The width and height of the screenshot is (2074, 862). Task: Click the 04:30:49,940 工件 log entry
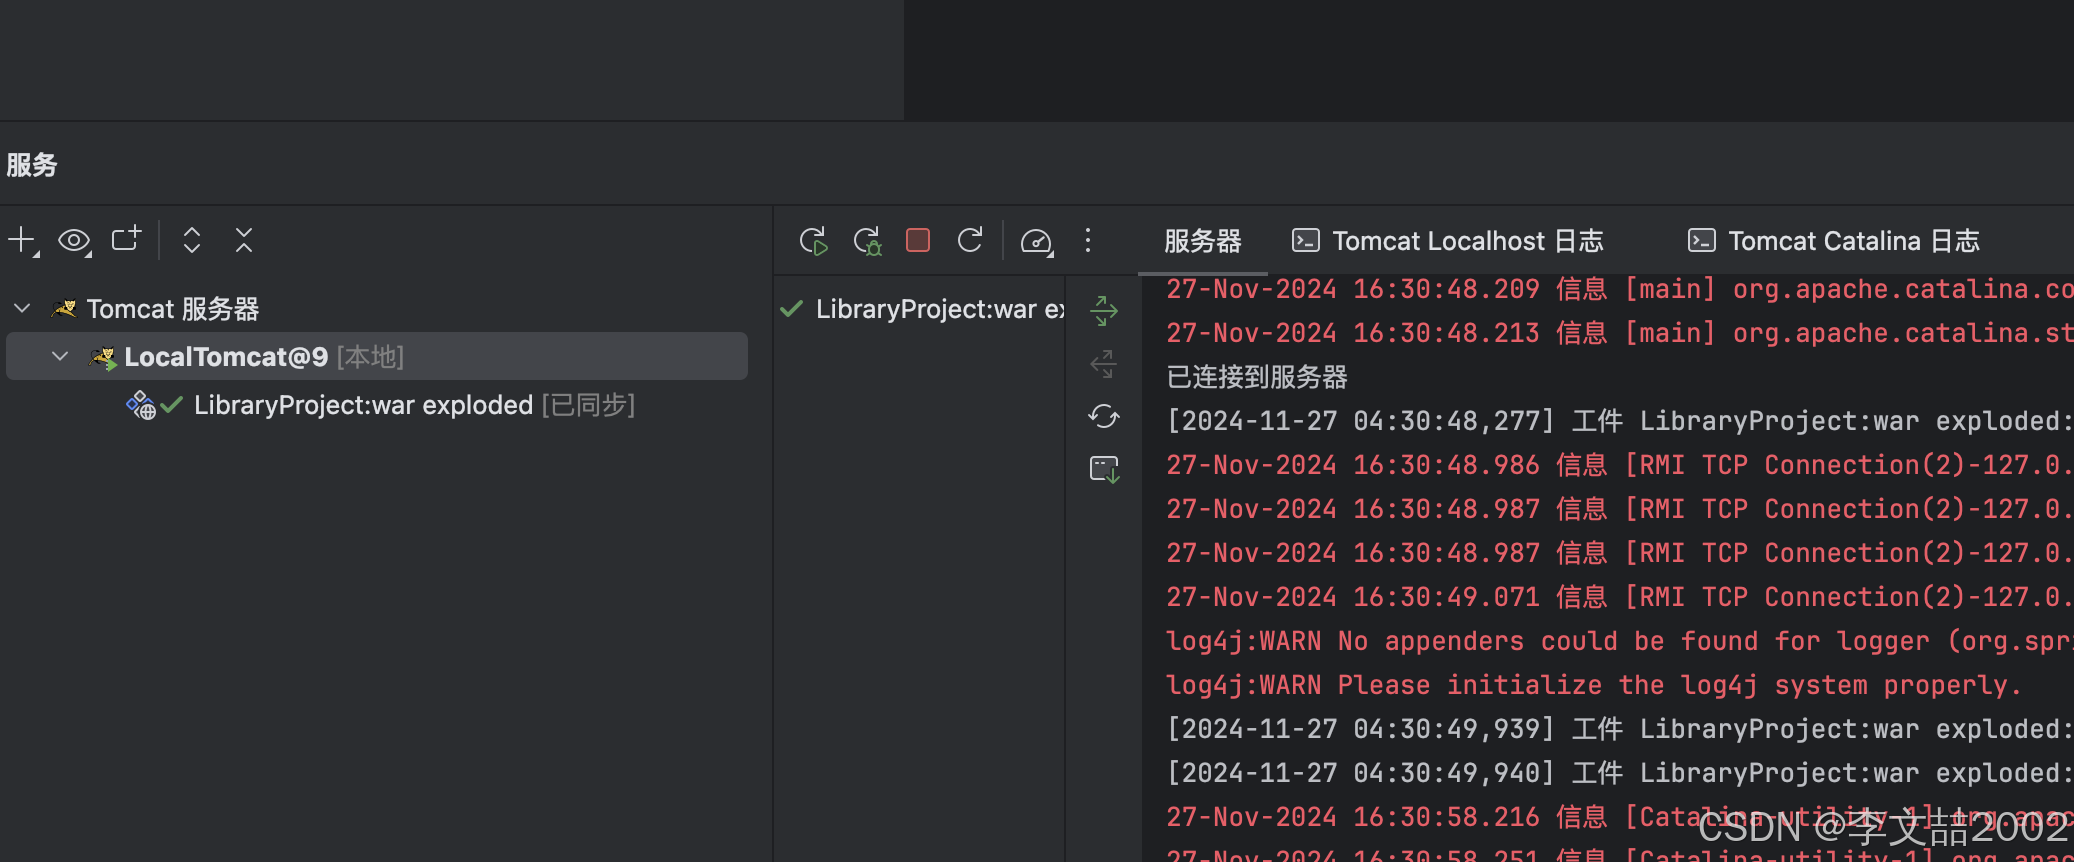pos(1619,773)
